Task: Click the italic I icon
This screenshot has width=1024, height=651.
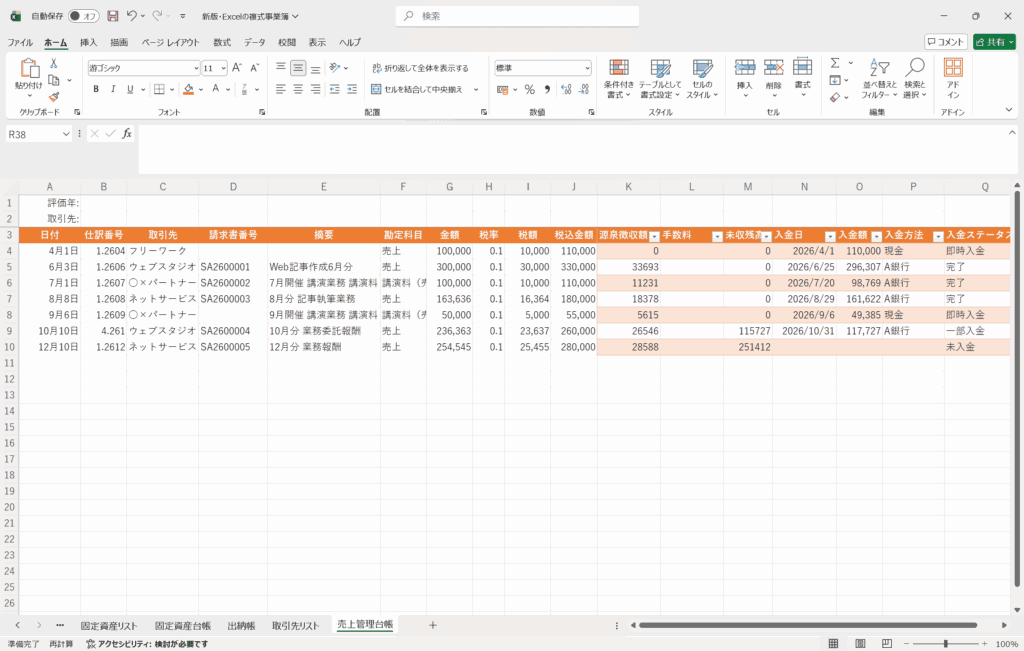Action: click(113, 89)
